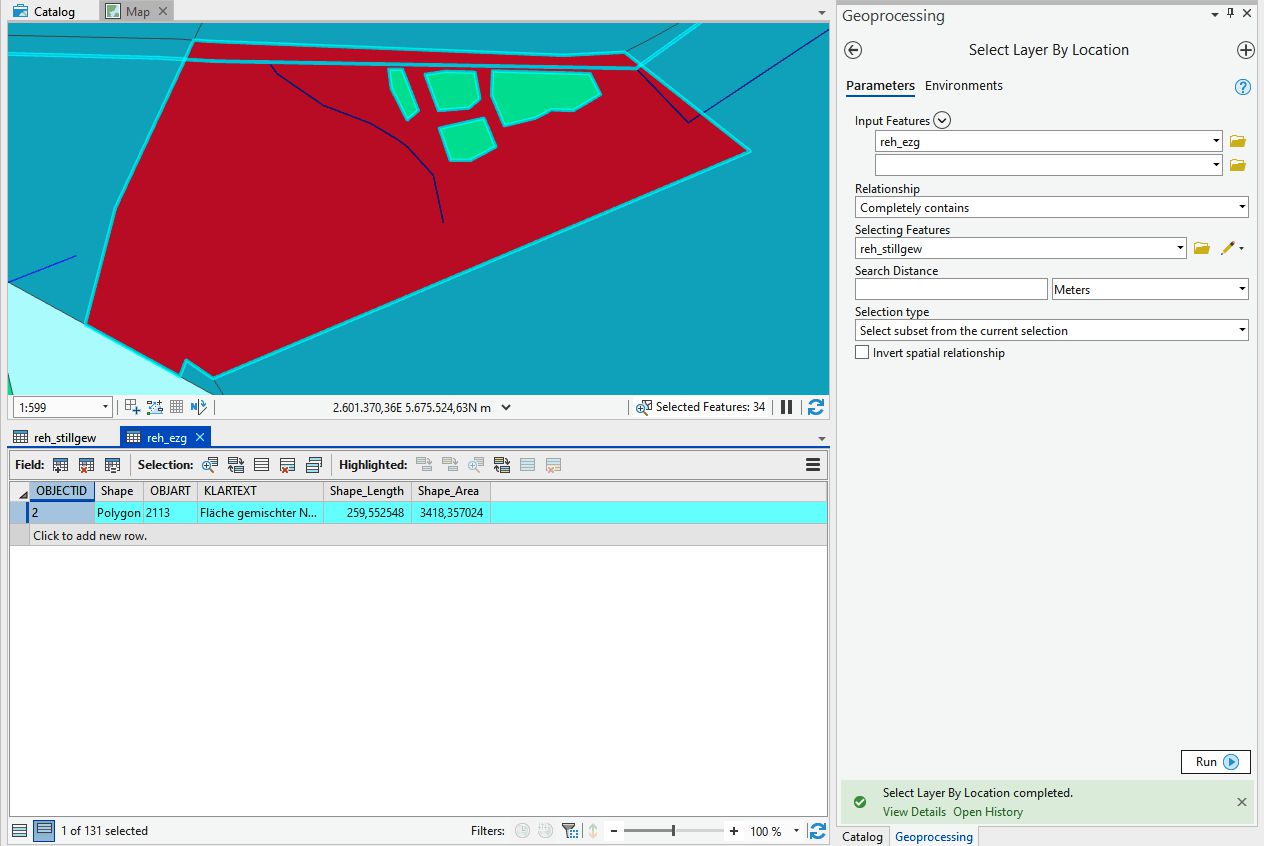The height and width of the screenshot is (846, 1264).
Task: Expand Input Features options chevron
Action: [942, 120]
